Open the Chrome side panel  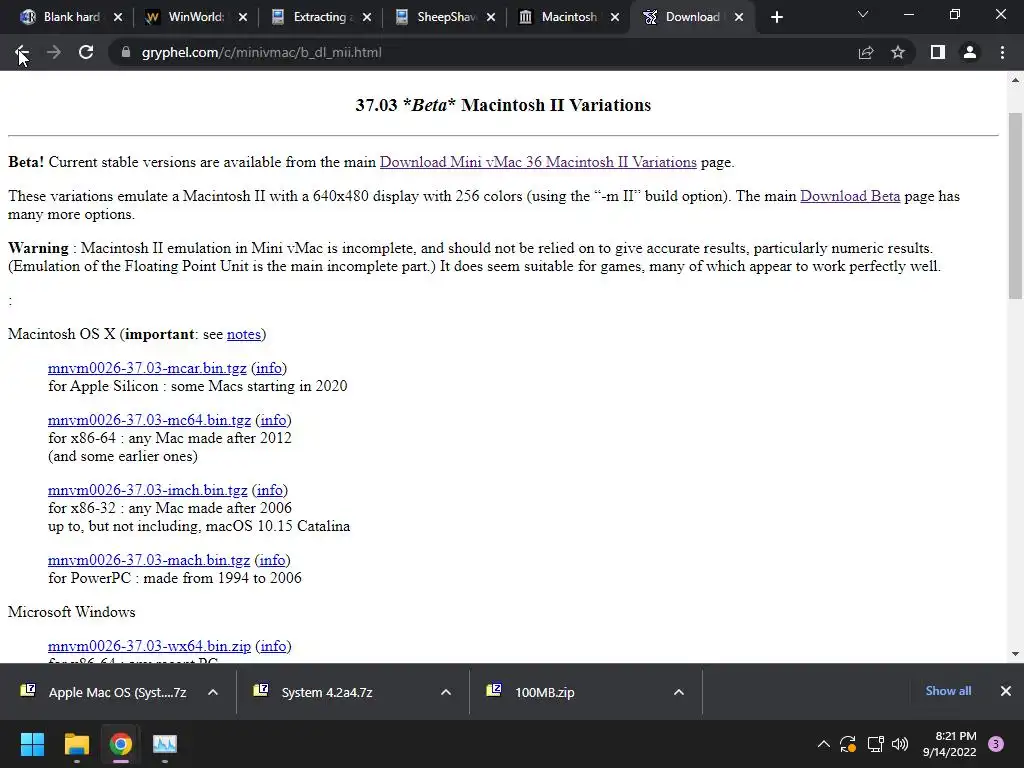coord(938,53)
